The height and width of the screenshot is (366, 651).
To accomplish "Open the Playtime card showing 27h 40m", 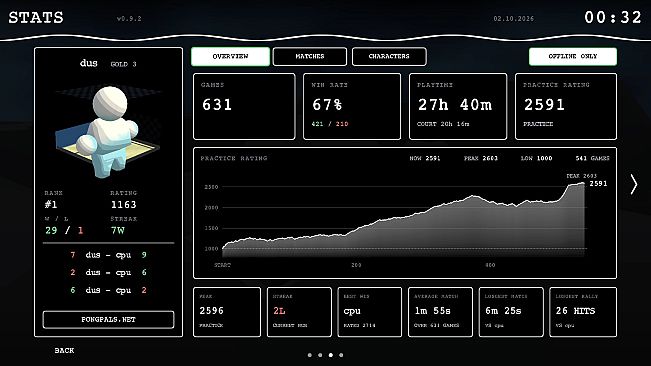I will point(458,106).
